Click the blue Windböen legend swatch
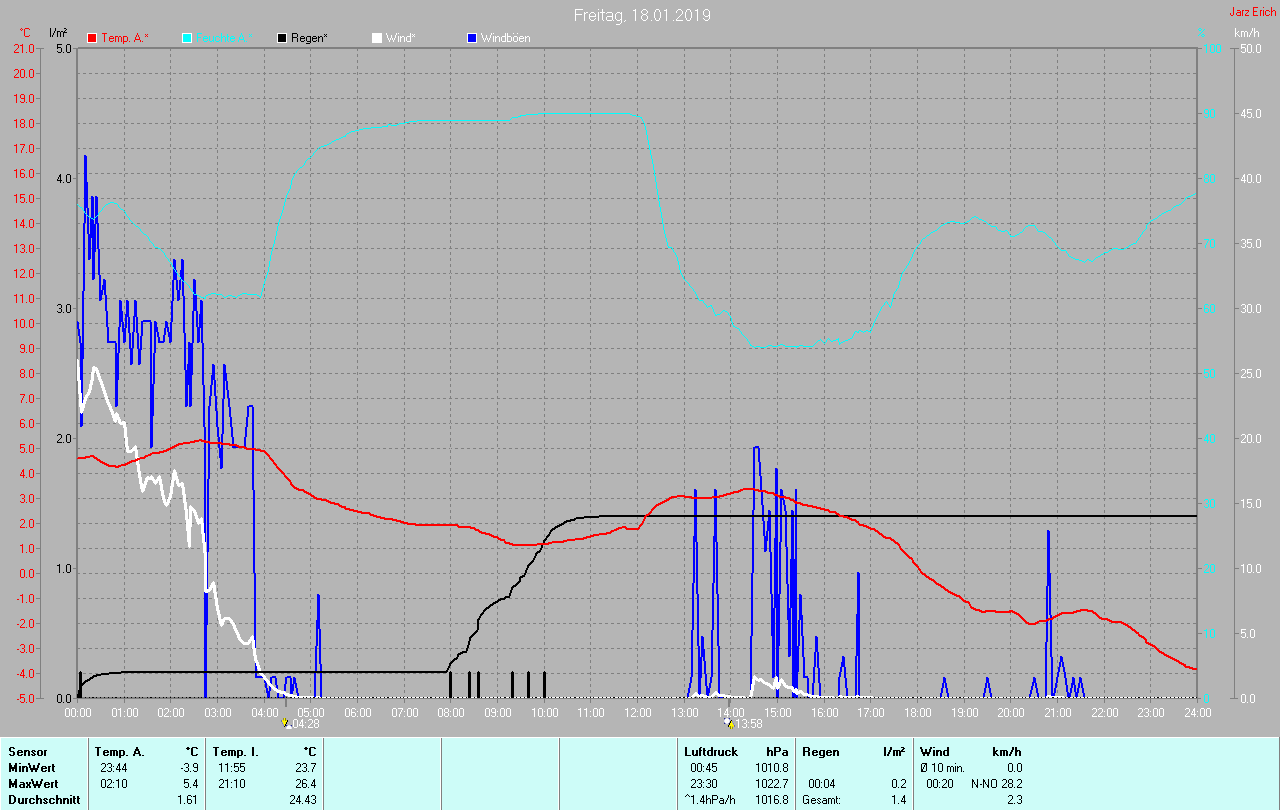This screenshot has height=810, width=1280. (472, 38)
